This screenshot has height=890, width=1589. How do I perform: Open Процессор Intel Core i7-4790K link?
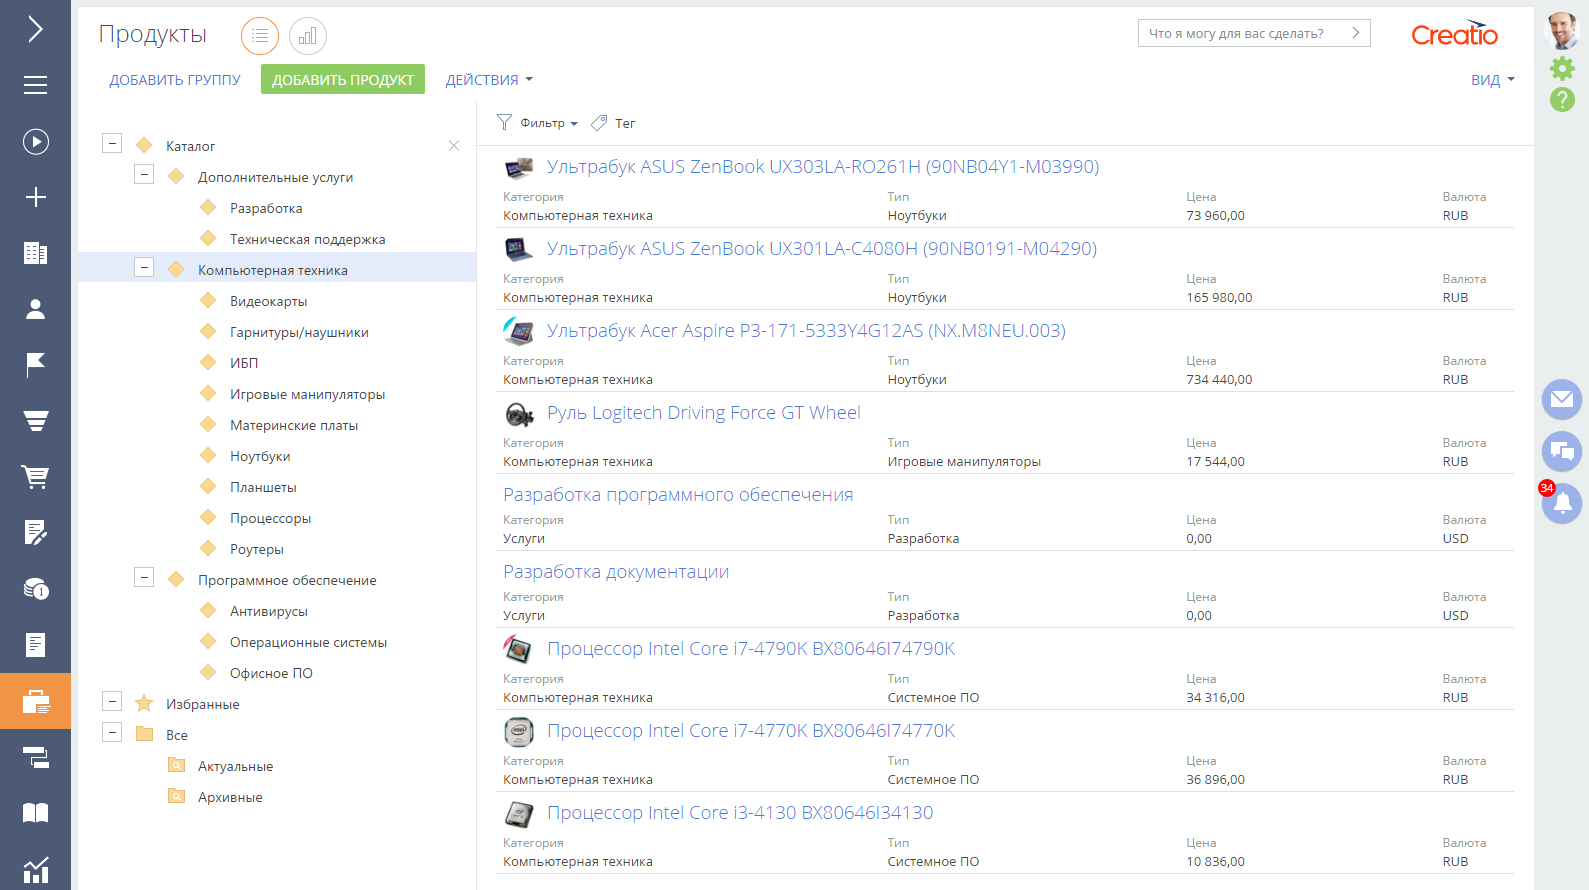click(751, 649)
